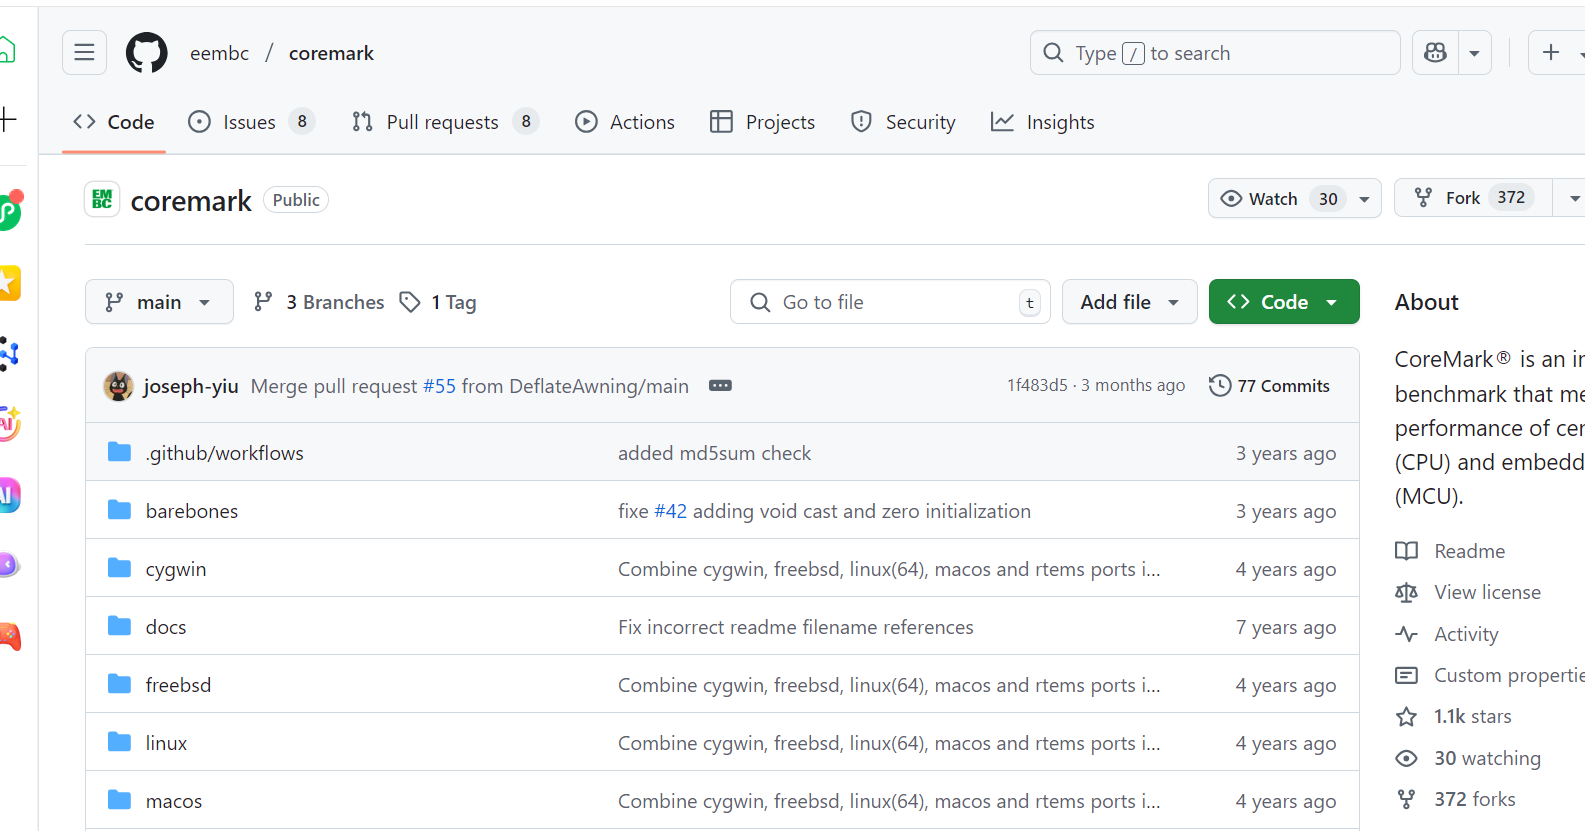Expand the Copilot dropdown arrow
This screenshot has width=1585, height=831.
point(1474,53)
